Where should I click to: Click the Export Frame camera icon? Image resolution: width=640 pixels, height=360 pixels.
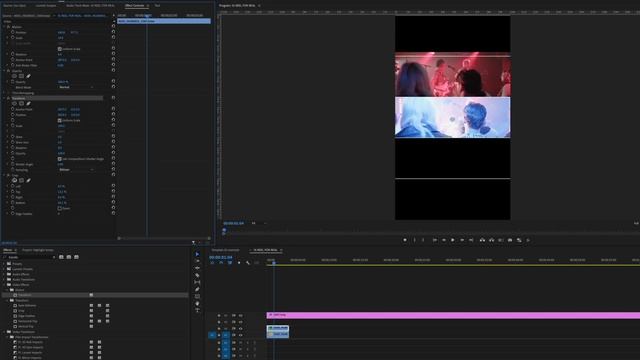pyautogui.click(x=510, y=240)
